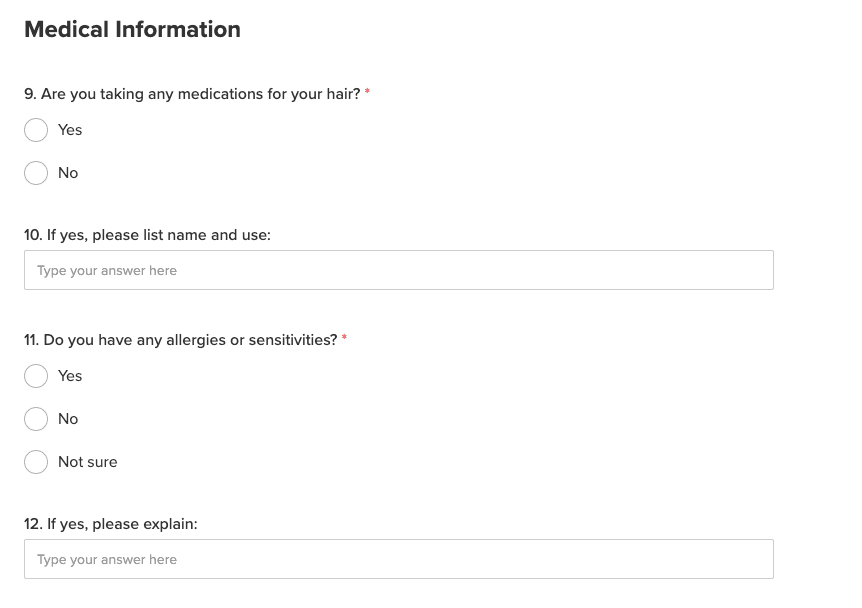The height and width of the screenshot is (608, 862).
Task: Pick the Not sure radio button for allergies
Action: tap(36, 462)
